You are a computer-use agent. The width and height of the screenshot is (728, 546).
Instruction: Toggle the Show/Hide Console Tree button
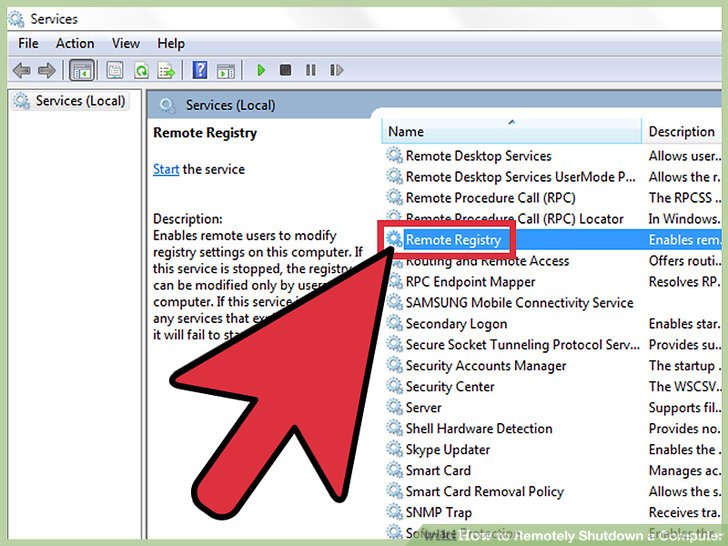(x=82, y=71)
